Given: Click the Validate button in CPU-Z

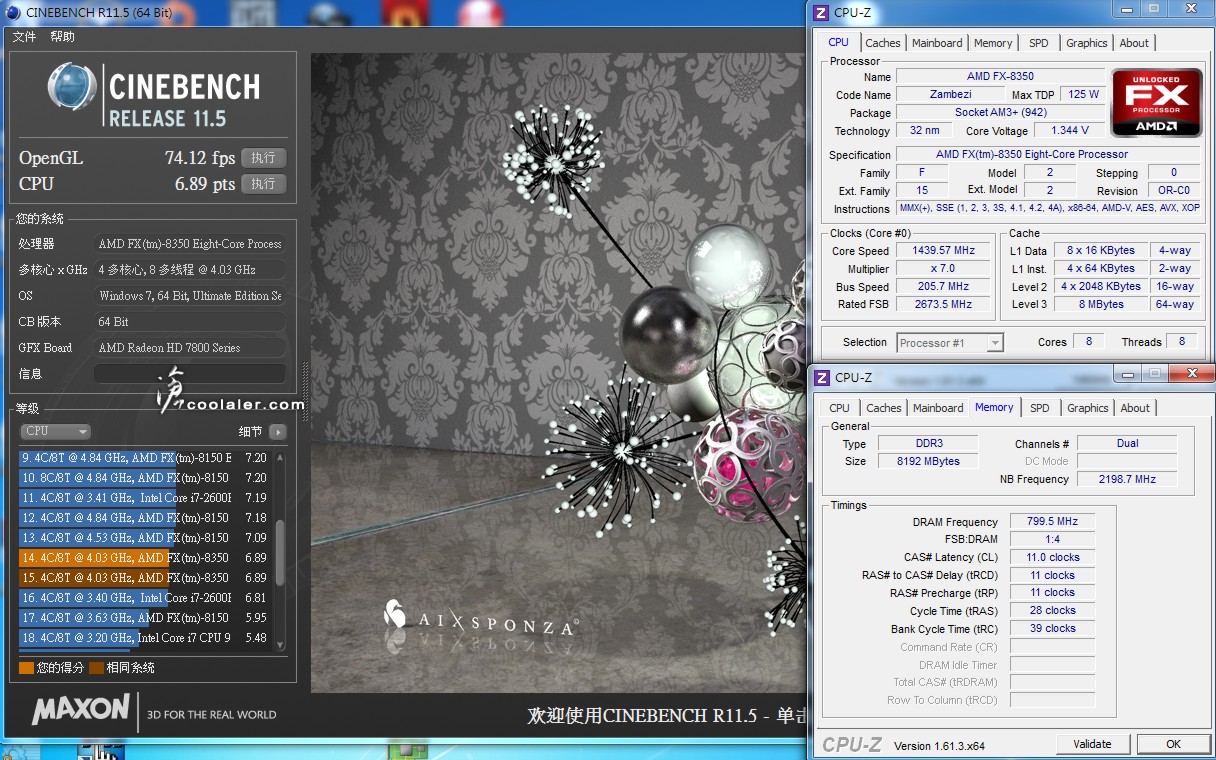Looking at the screenshot, I should point(1092,744).
